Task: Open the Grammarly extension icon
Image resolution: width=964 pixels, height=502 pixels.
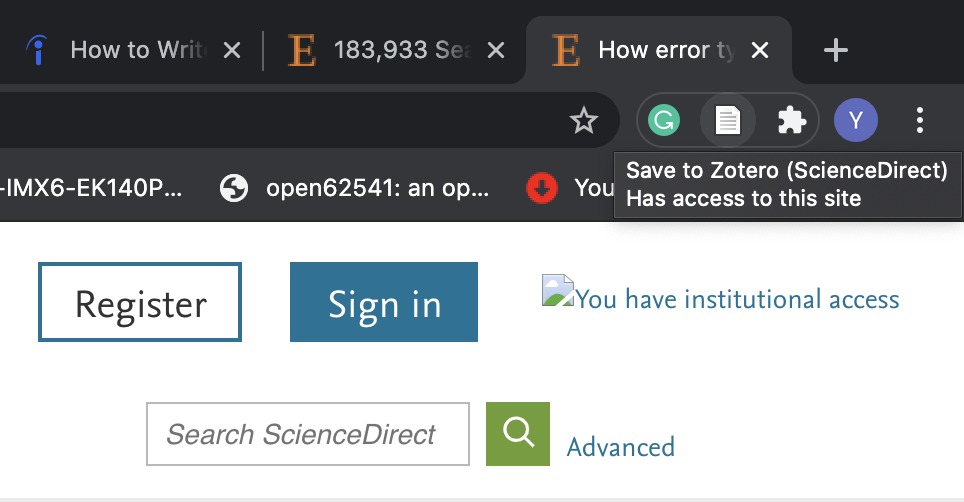Action: (x=663, y=121)
